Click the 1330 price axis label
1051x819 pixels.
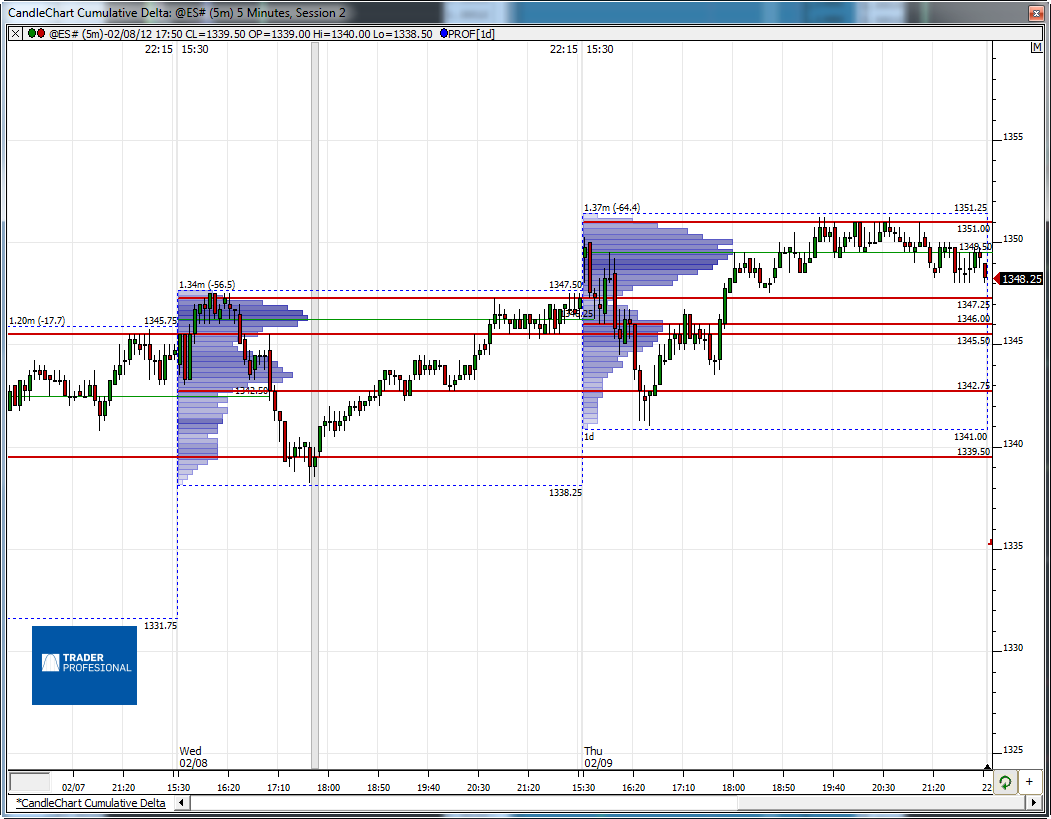pos(1013,648)
